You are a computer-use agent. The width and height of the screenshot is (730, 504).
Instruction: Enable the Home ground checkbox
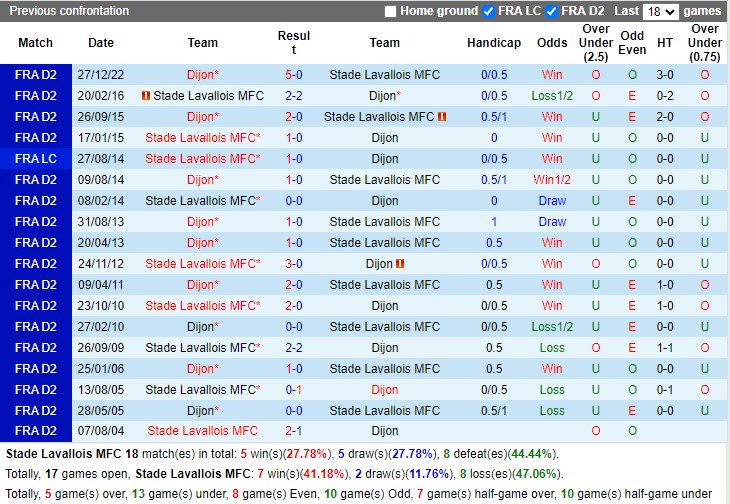(x=390, y=11)
